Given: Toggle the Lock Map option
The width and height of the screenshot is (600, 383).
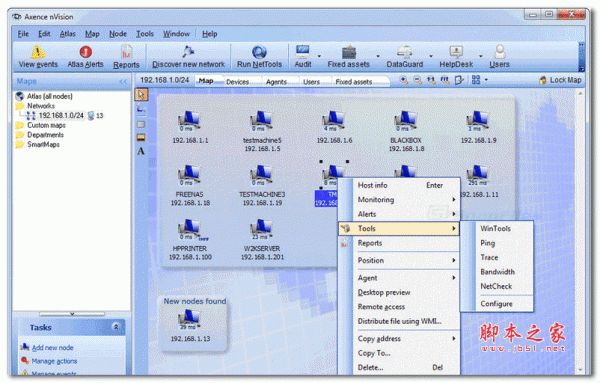Looking at the screenshot, I should 560,80.
